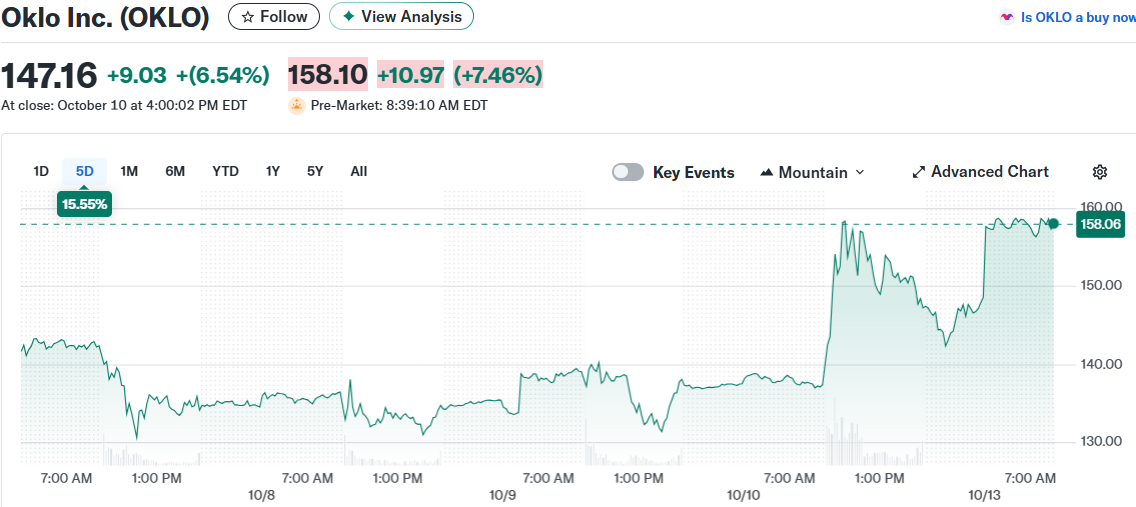The width and height of the screenshot is (1136, 507).
Task: Click the Mountain chart type icon
Action: pos(767,172)
